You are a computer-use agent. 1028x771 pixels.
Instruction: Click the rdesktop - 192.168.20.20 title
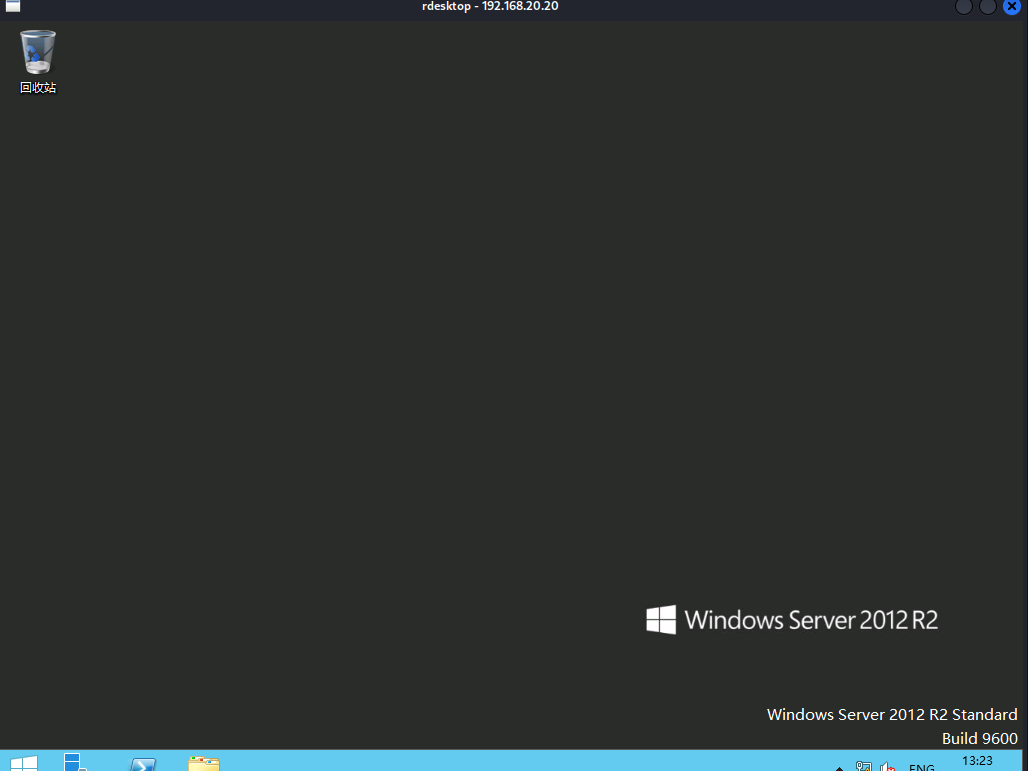click(x=490, y=6)
